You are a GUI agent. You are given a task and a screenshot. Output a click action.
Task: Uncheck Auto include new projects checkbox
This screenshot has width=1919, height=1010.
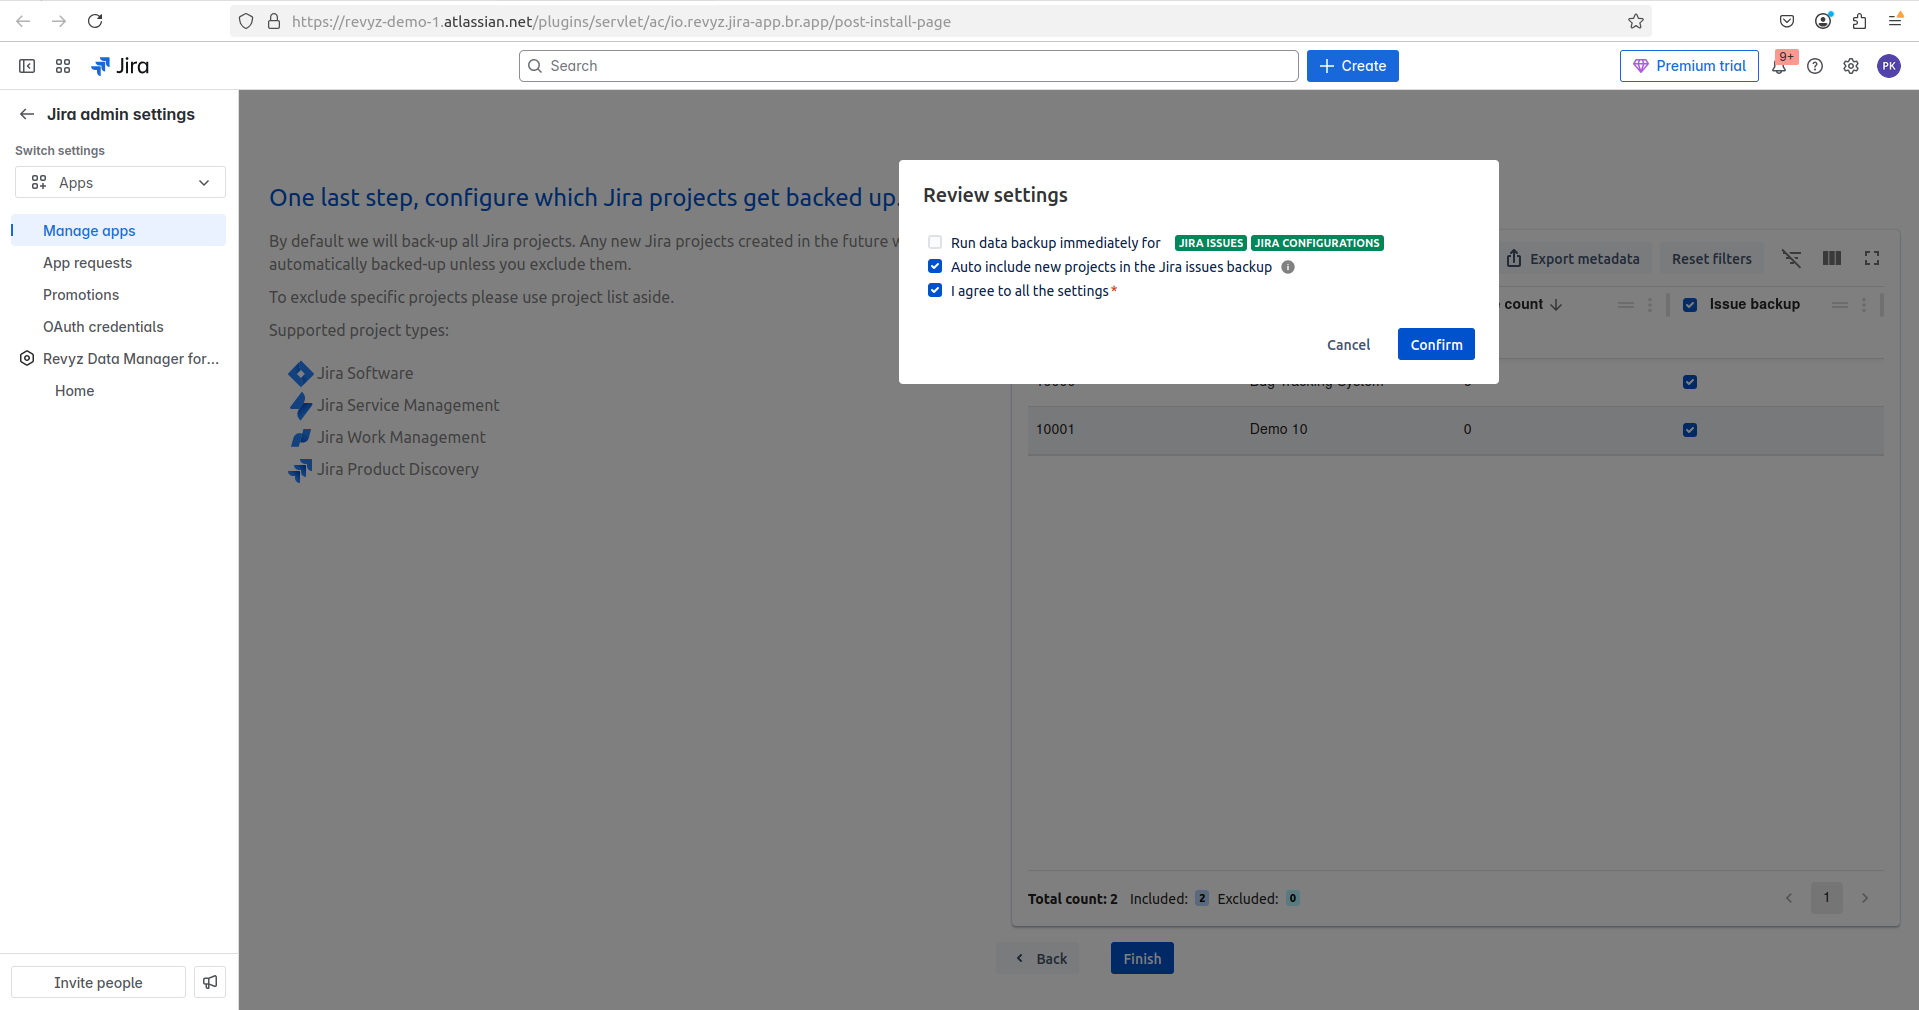[x=935, y=267]
